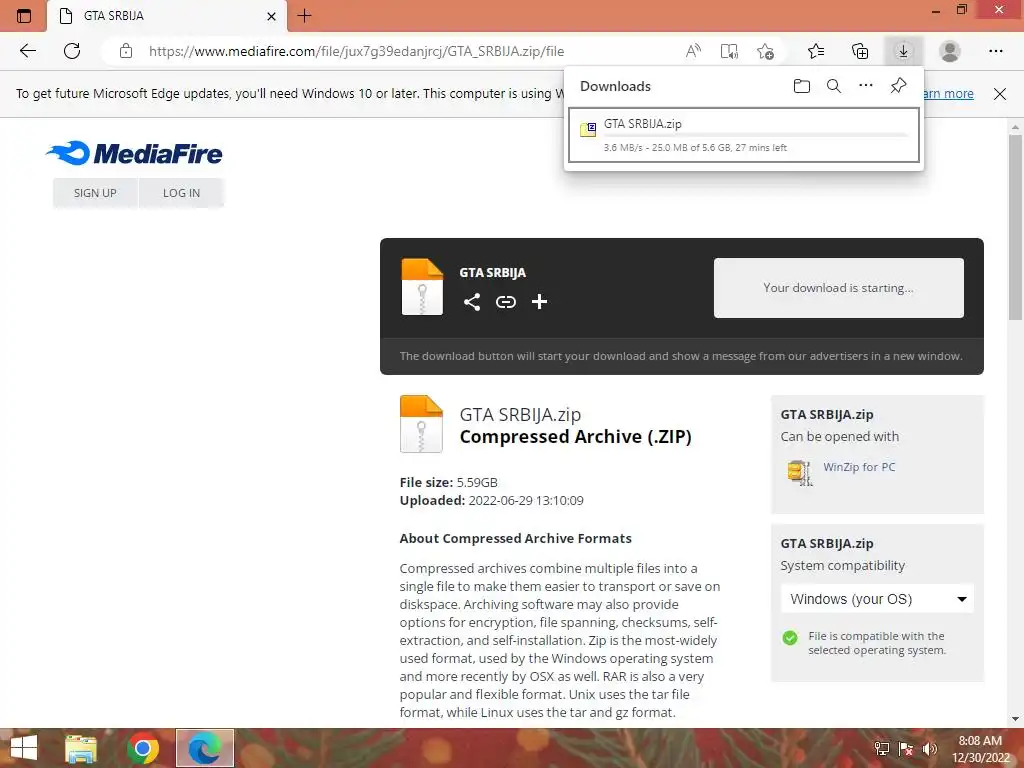Viewport: 1024px width, 768px height.
Task: Open Immersive Reader icon in address bar
Action: (729, 51)
